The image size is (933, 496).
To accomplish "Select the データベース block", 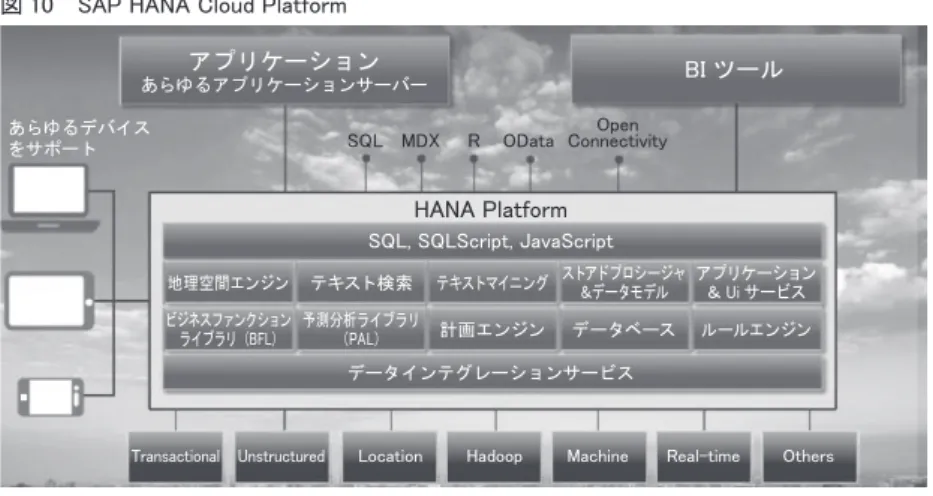I will 624,329.
